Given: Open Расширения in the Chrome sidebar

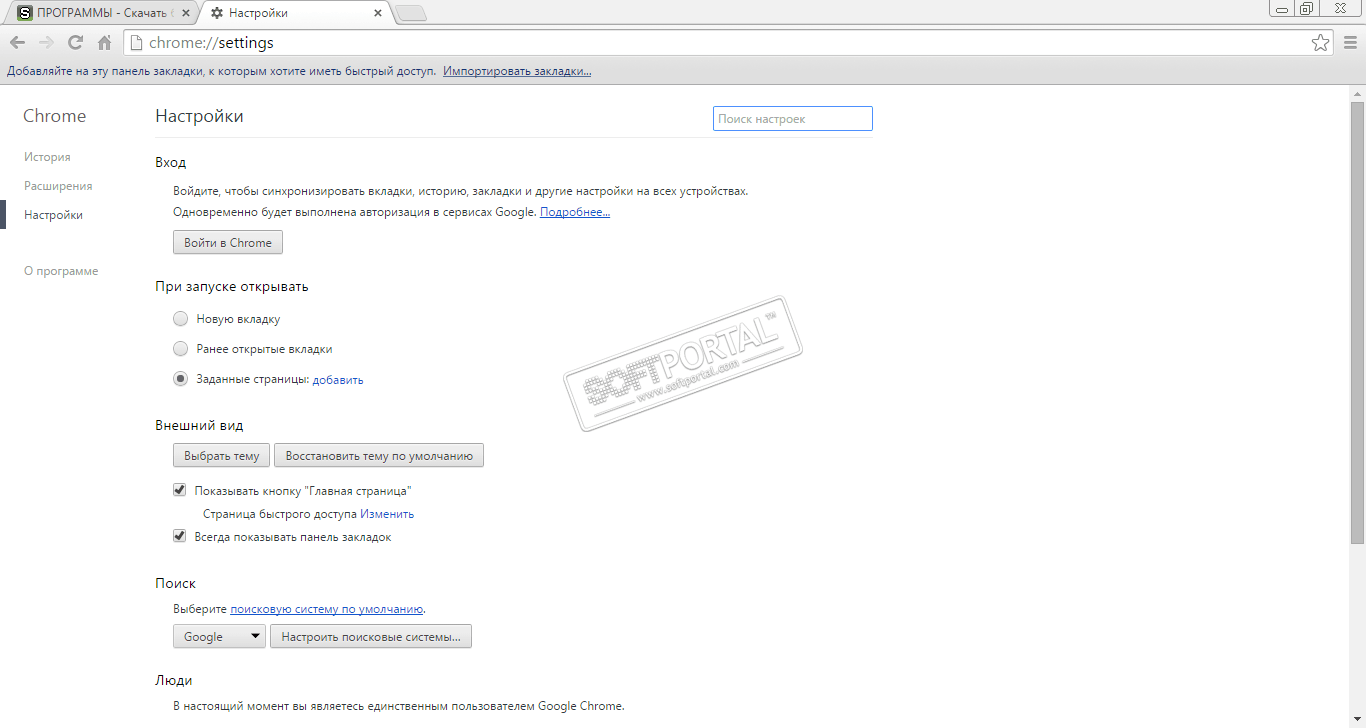Looking at the screenshot, I should coord(58,186).
